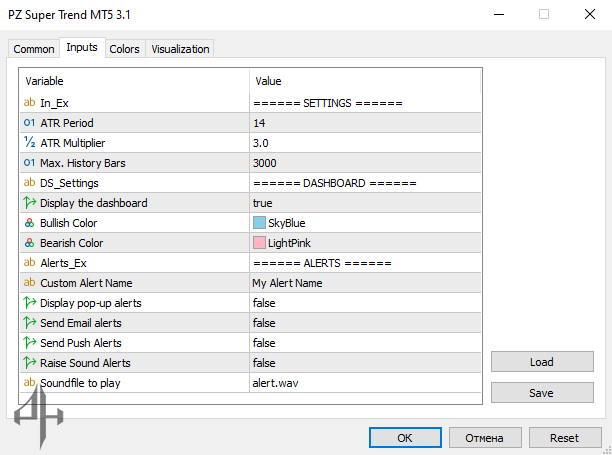Screen dimensions: 612x455
Task: Toggle the Send Push Alerts false value
Action: pyautogui.click(x=264, y=343)
